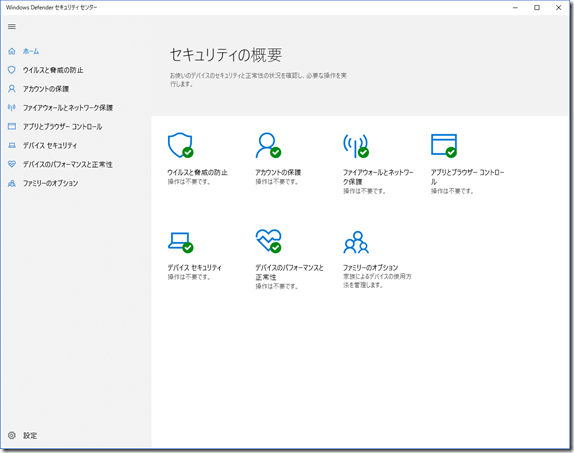Click the アプリとブラウザー コントロール tile title

click(x=467, y=177)
